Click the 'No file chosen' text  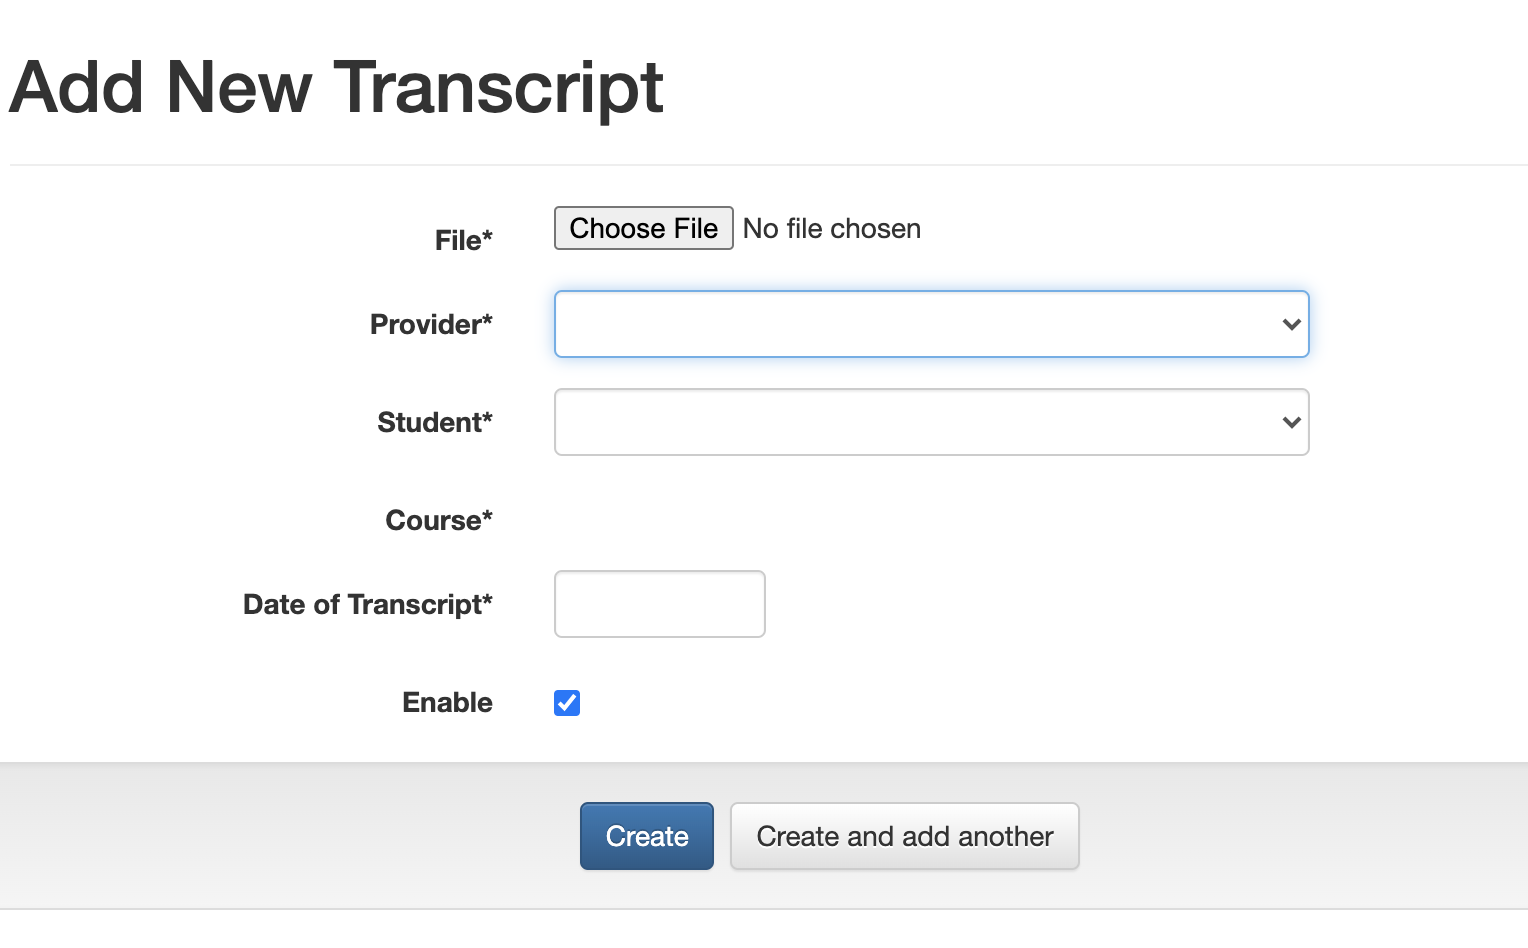(831, 229)
